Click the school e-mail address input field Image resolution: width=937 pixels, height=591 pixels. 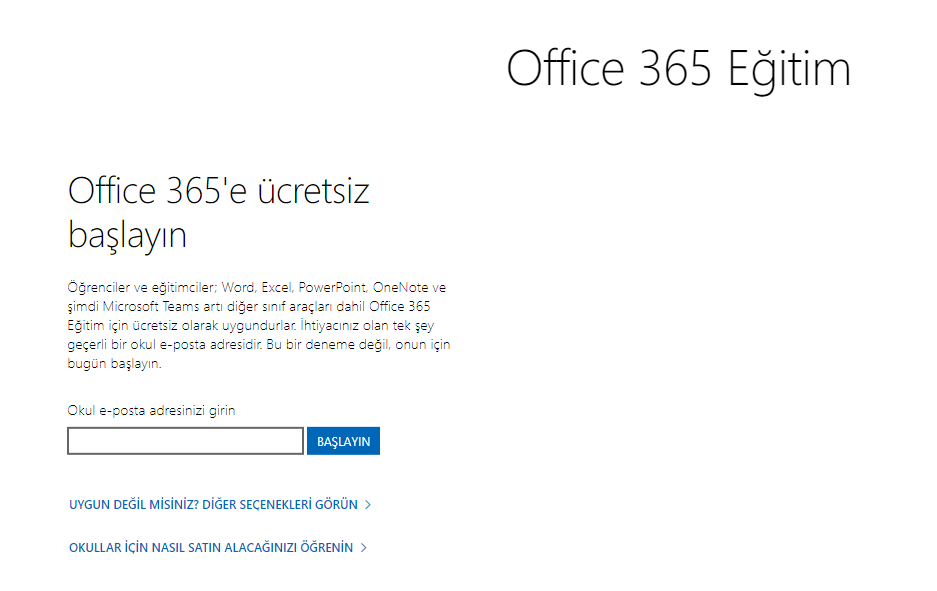pyautogui.click(x=185, y=441)
